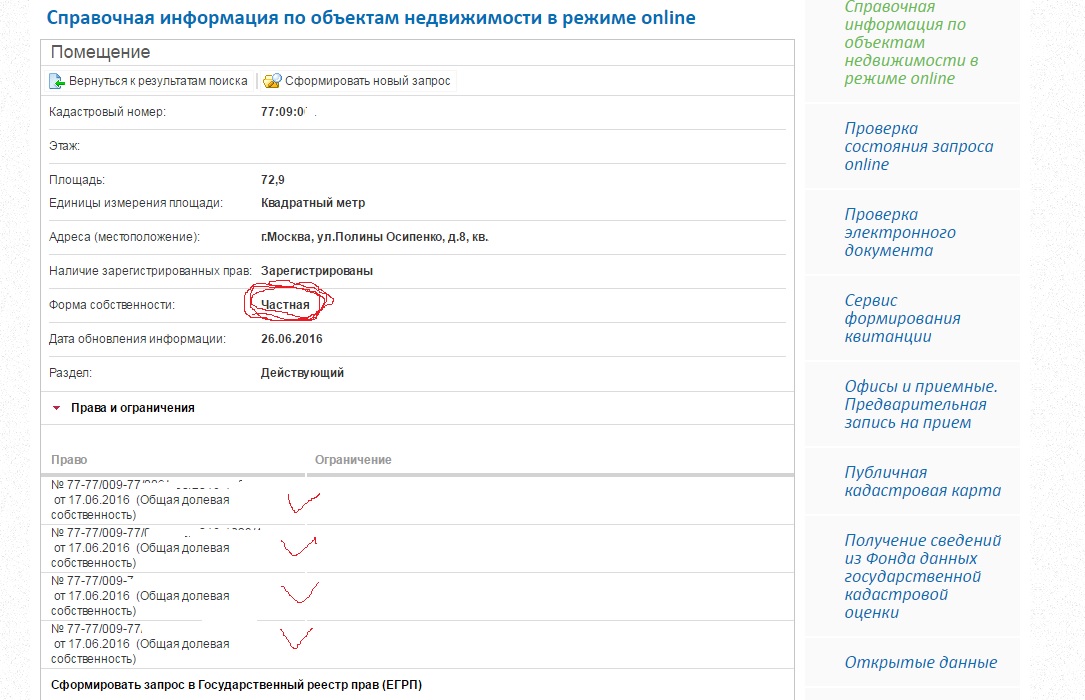Click 'Открытые данные' sidebar link
1085x700 pixels.
point(920,662)
